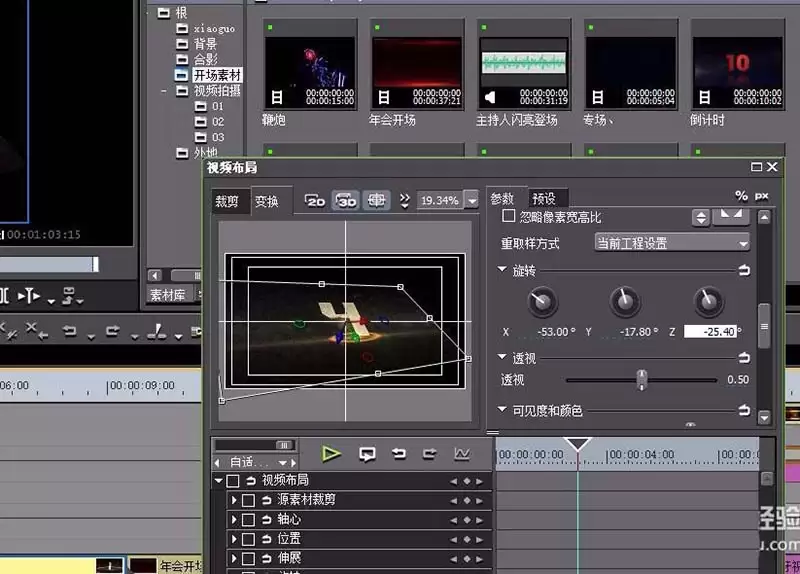The height and width of the screenshot is (574, 800).
Task: Open the keyframe curve graph icon
Action: [462, 453]
